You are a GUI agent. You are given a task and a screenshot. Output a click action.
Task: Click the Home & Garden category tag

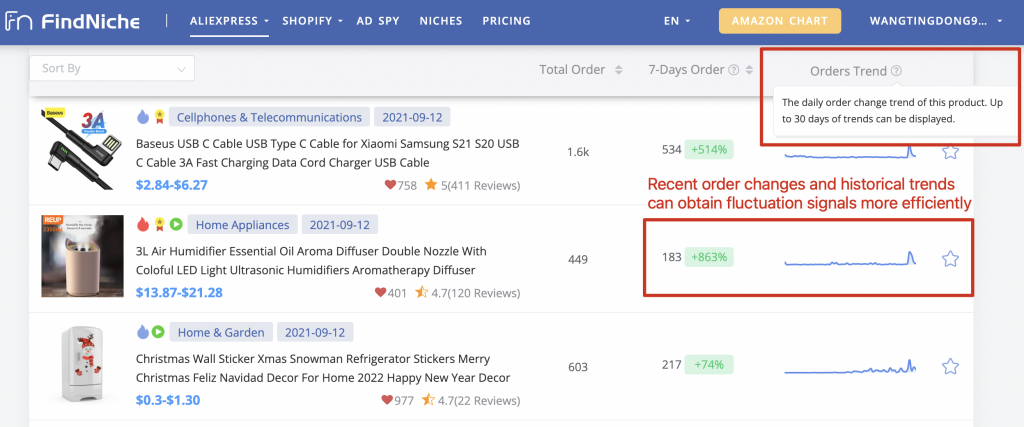(221, 332)
